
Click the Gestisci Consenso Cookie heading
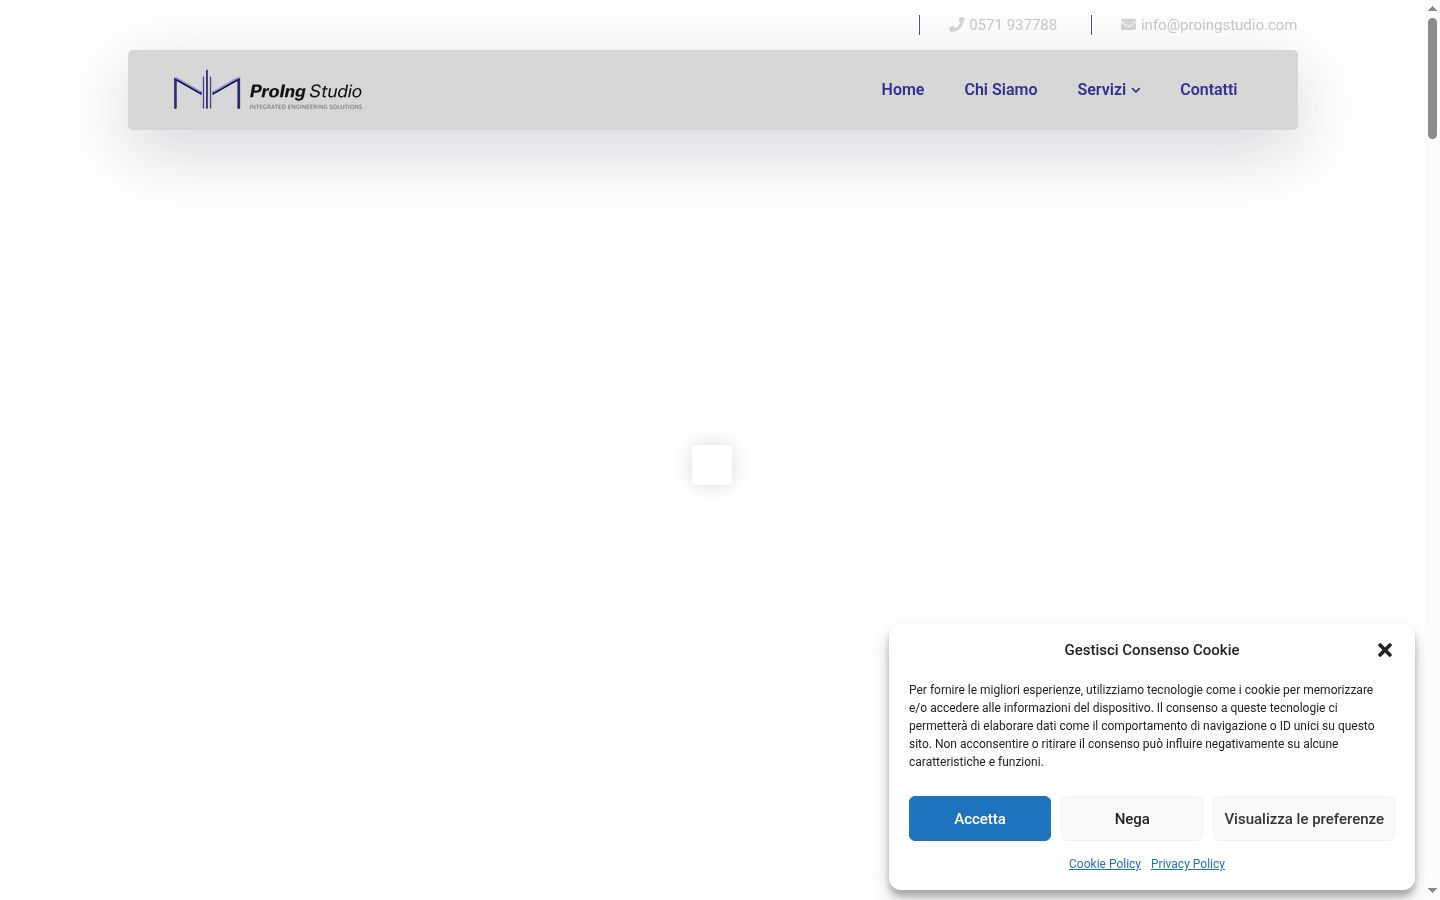coord(1152,650)
